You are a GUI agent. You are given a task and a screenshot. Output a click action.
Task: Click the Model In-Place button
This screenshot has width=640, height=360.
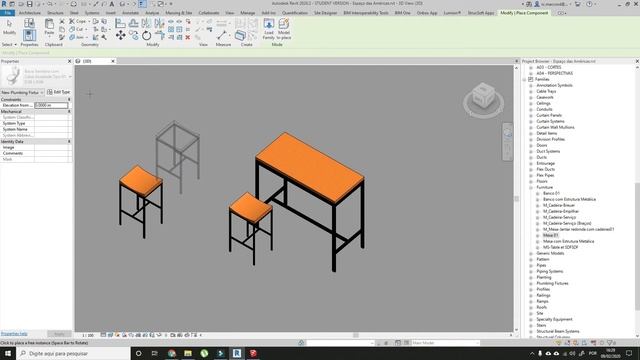(284, 29)
